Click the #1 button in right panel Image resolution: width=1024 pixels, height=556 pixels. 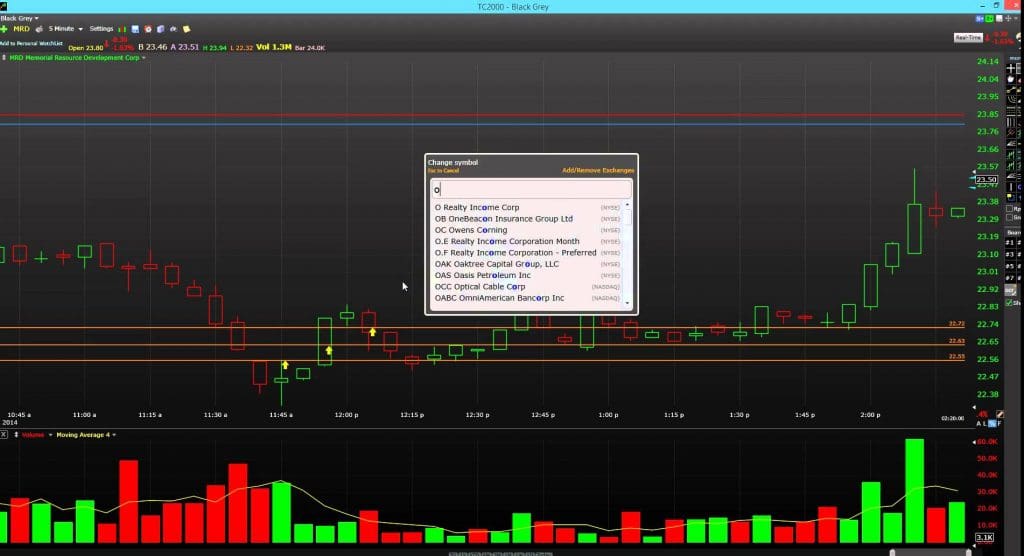1010,243
